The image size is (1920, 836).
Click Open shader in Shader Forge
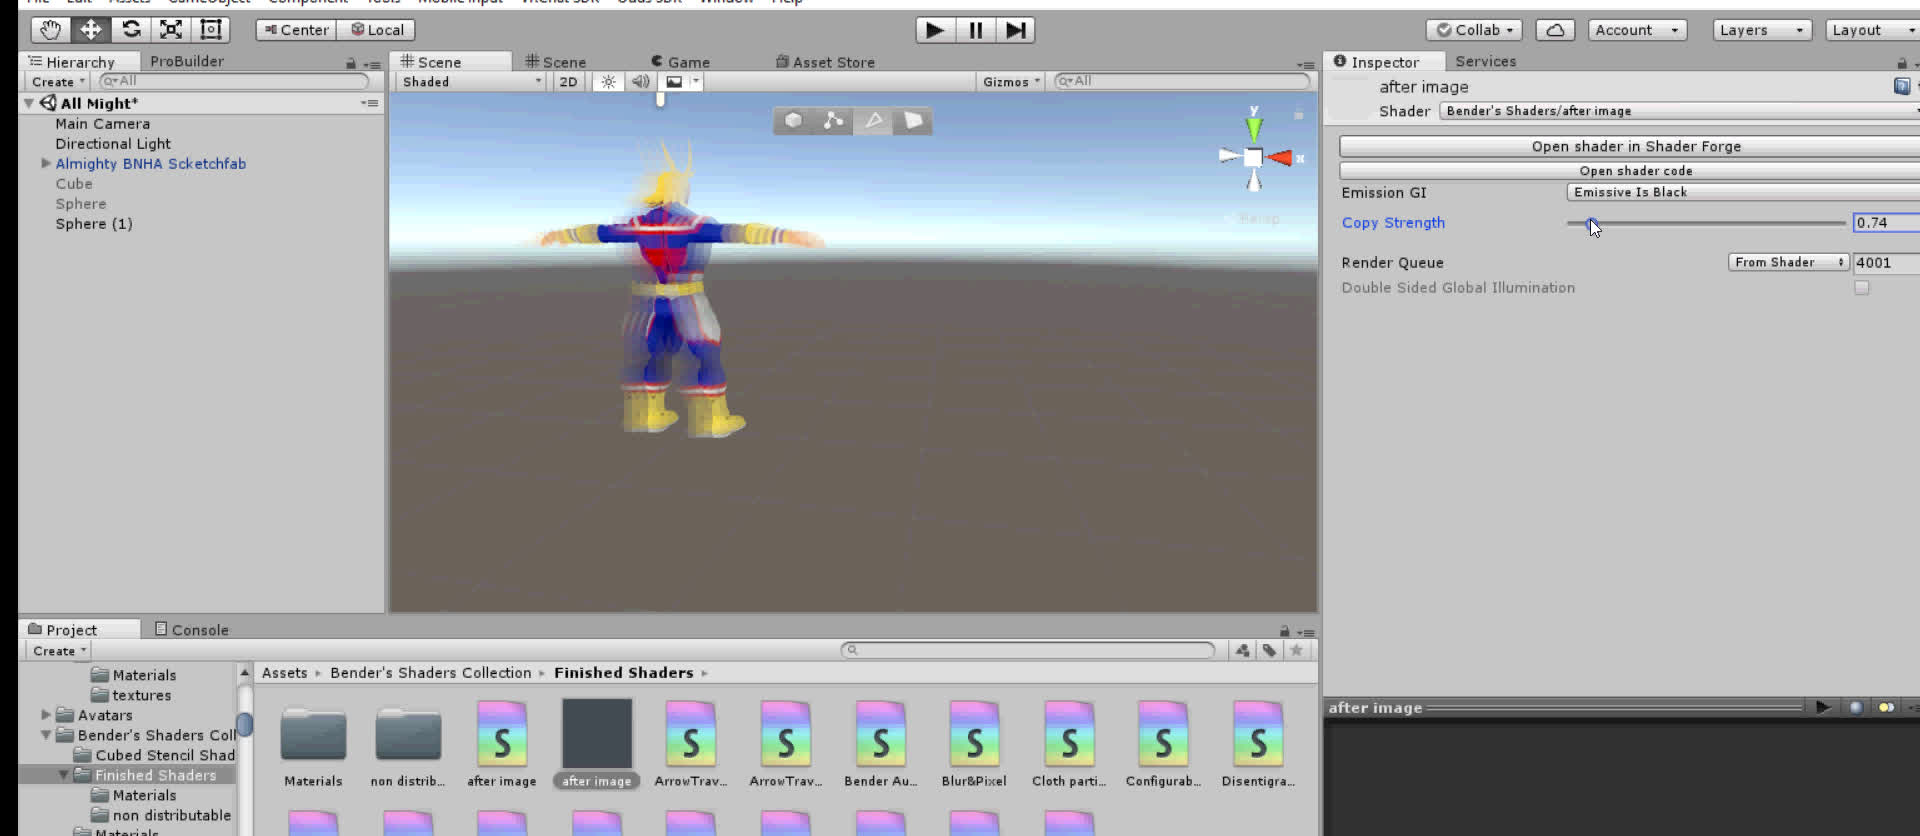pos(1635,146)
